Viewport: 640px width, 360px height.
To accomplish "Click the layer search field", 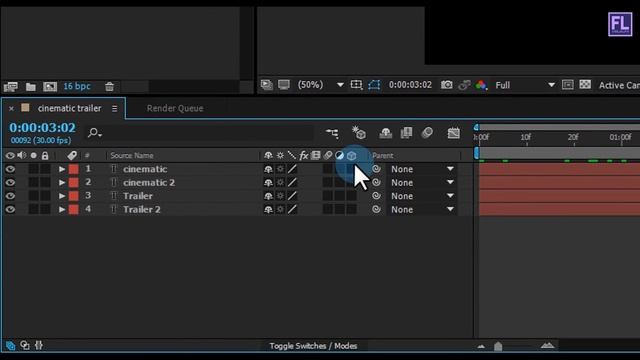I will pyautogui.click(x=200, y=133).
